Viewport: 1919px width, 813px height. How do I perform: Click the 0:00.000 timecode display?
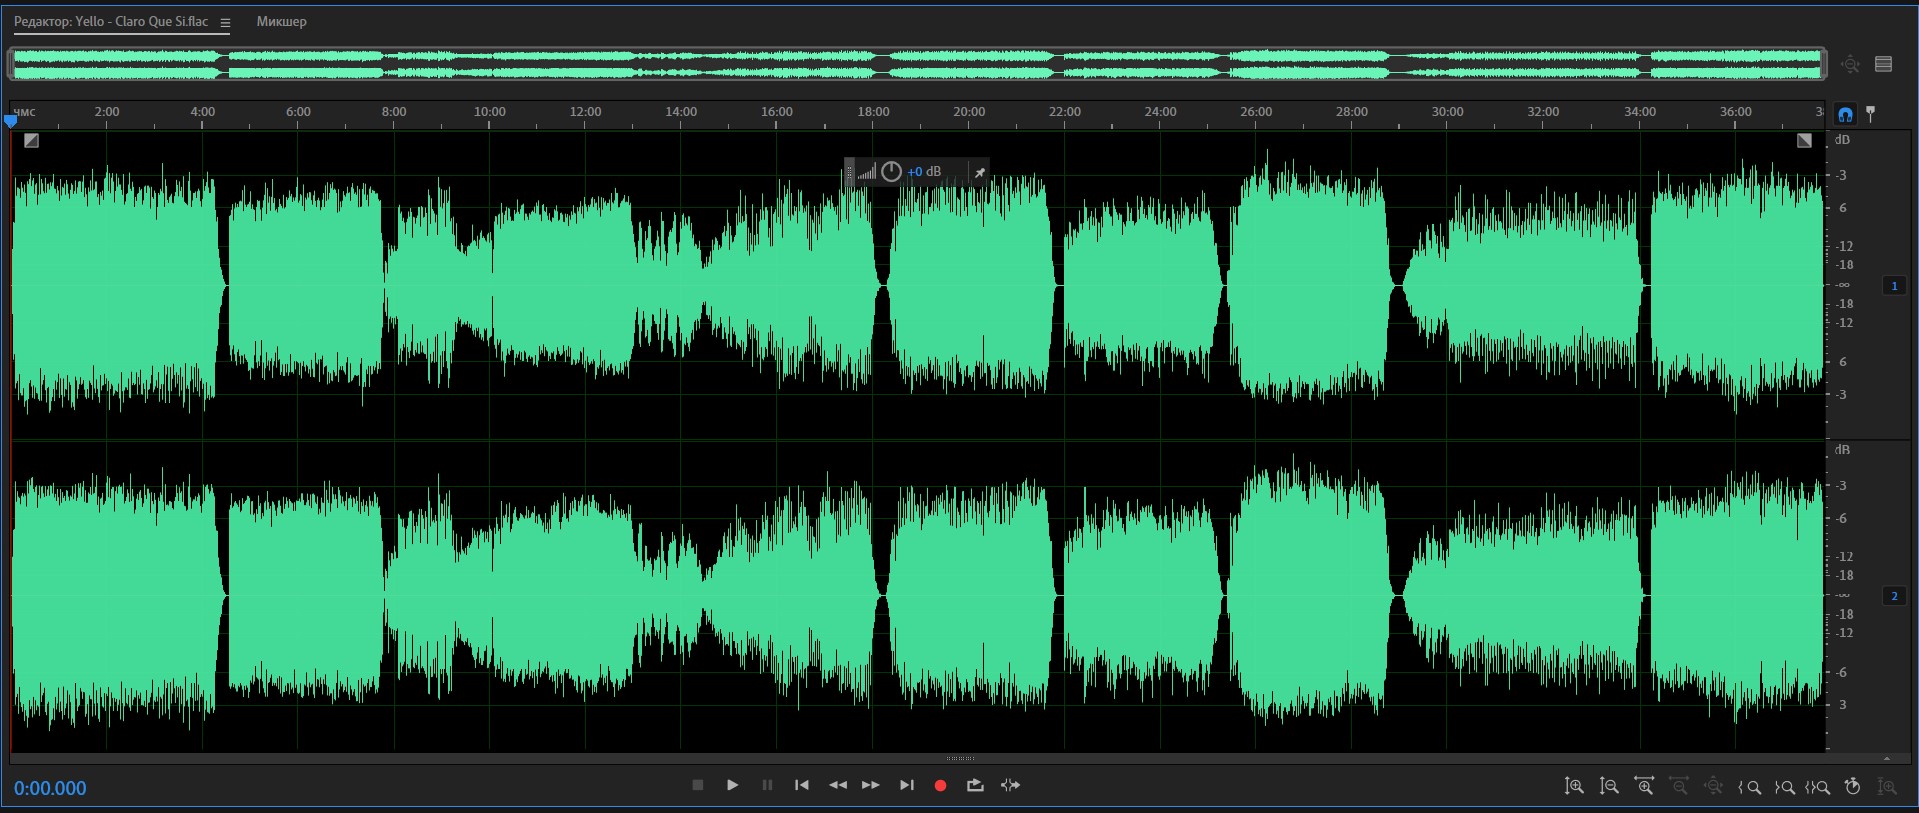(50, 788)
